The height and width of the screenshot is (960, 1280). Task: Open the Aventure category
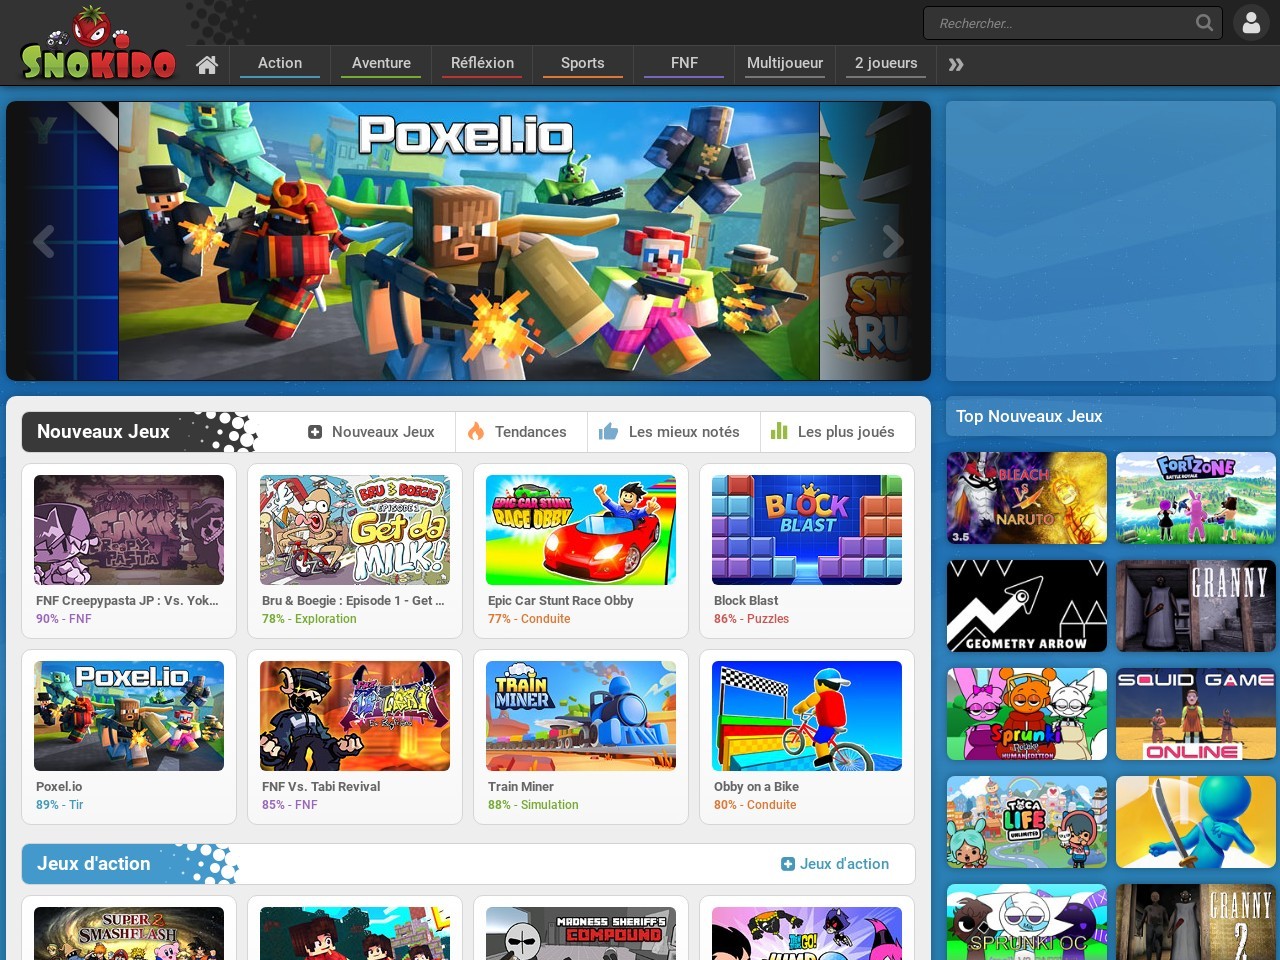coord(381,63)
